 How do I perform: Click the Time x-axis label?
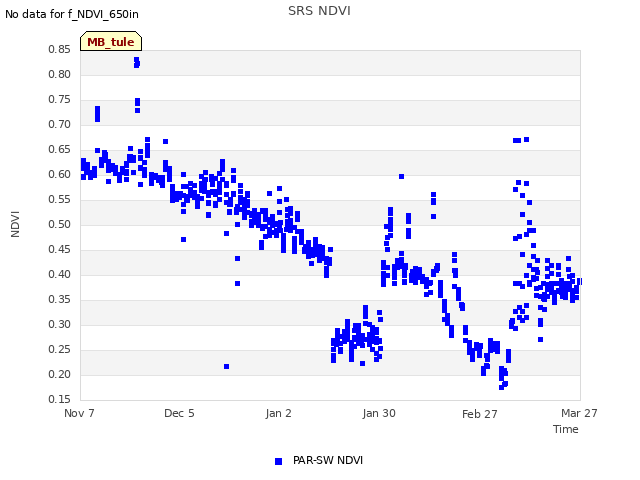pyautogui.click(x=565, y=429)
